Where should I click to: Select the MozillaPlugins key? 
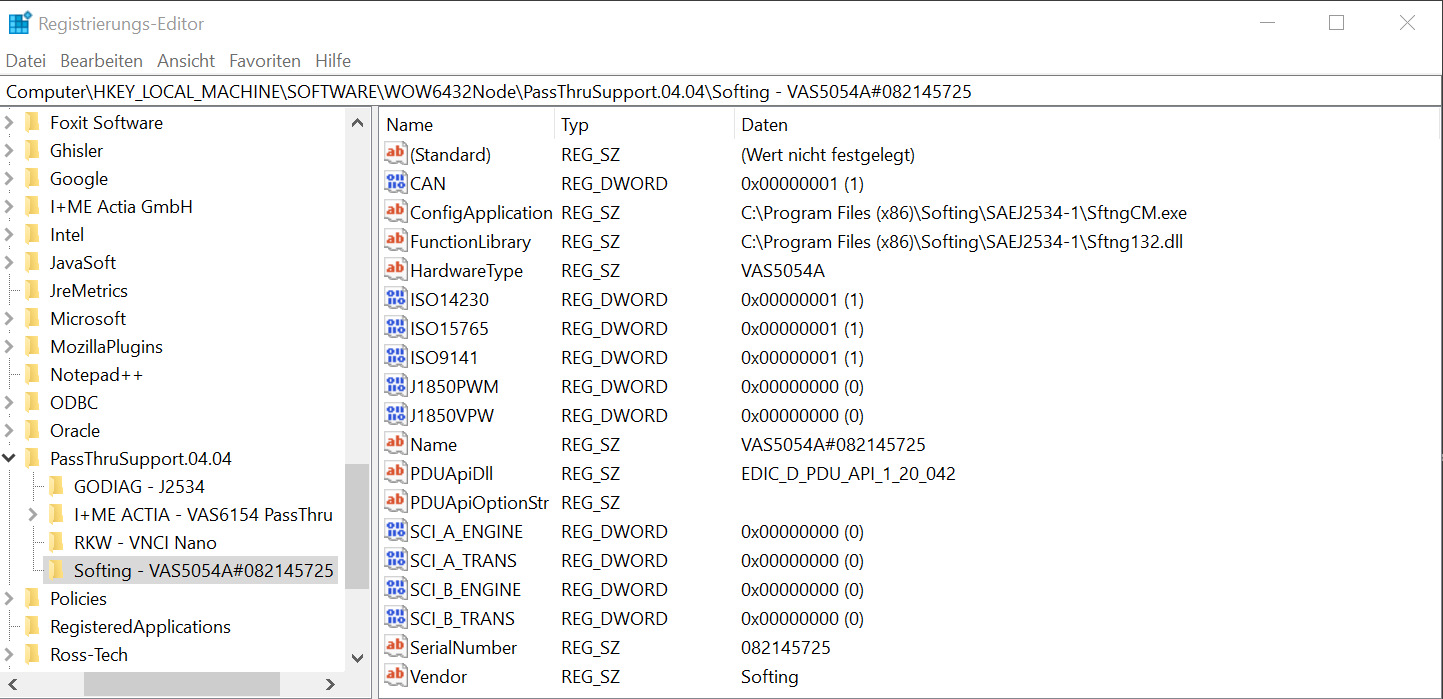(107, 347)
